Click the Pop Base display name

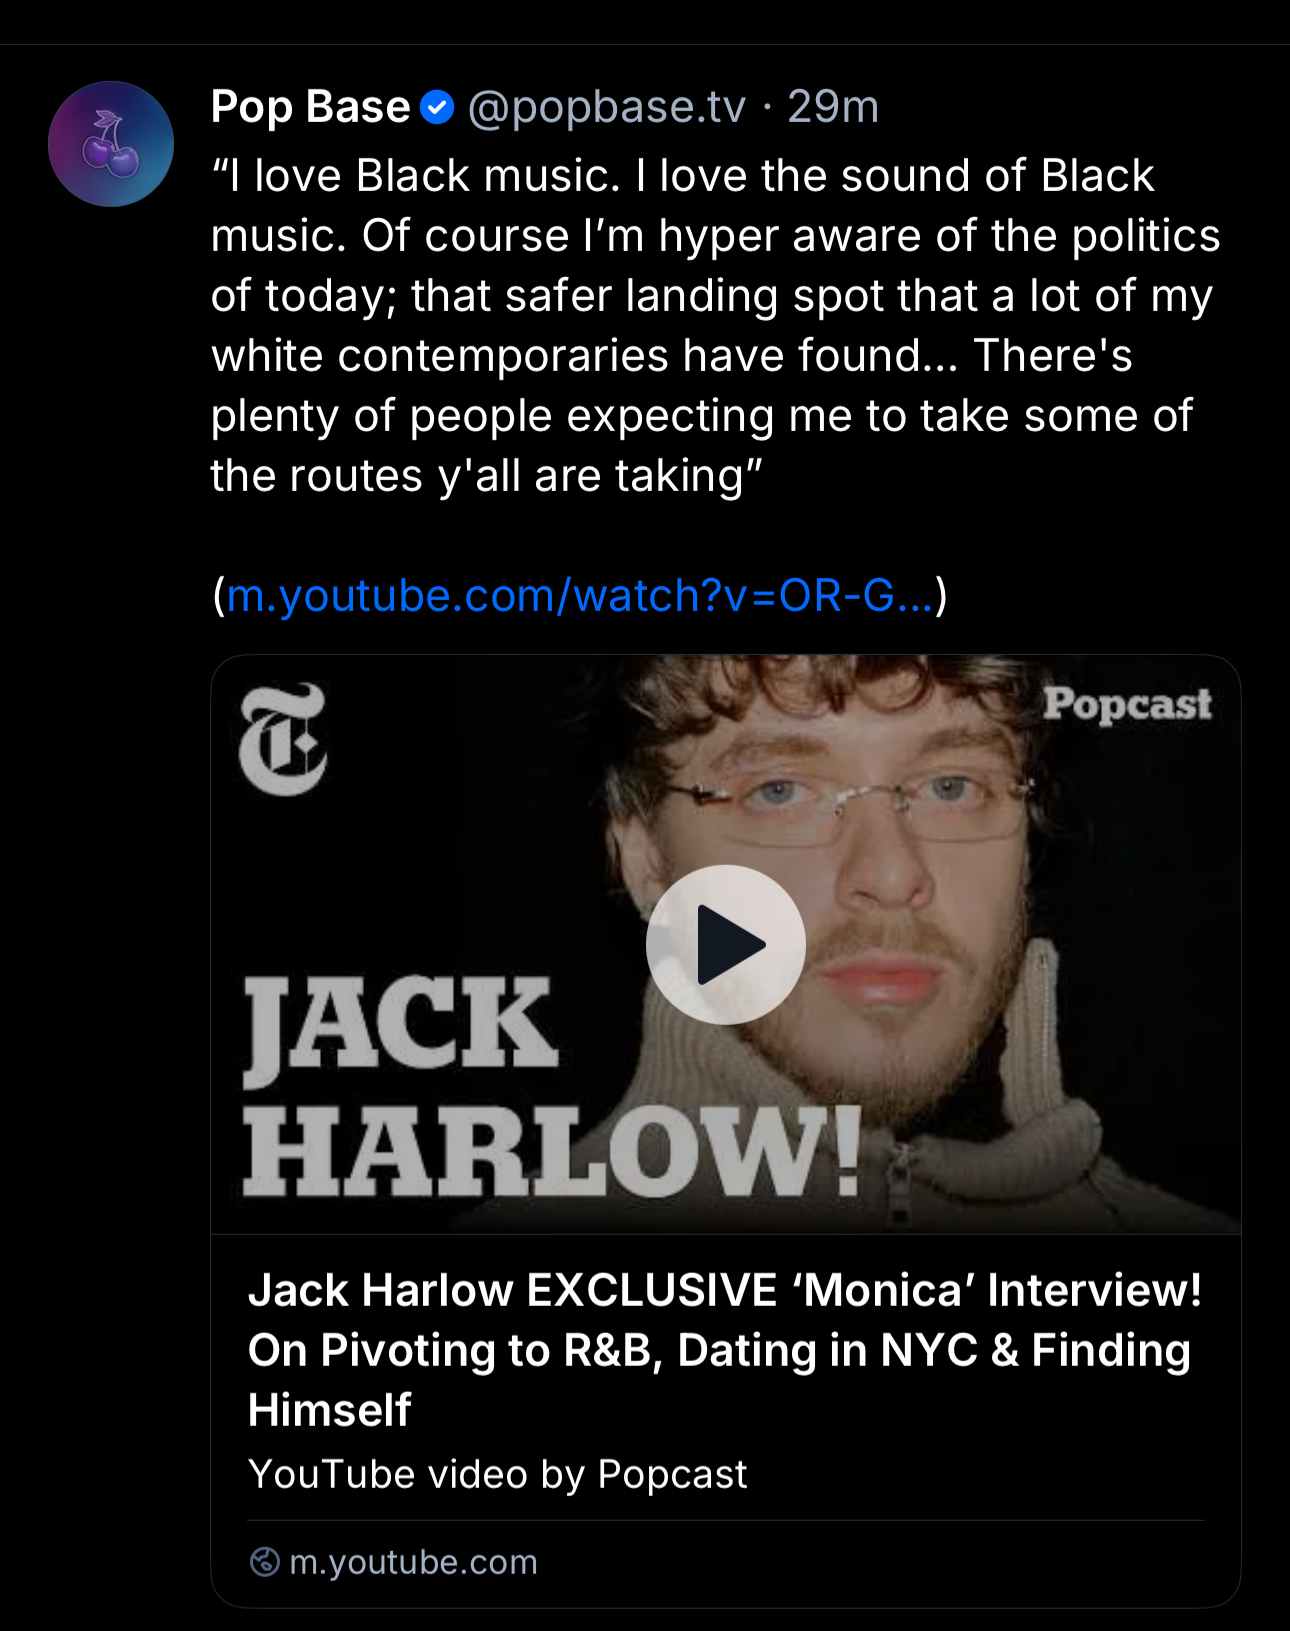[x=310, y=107]
